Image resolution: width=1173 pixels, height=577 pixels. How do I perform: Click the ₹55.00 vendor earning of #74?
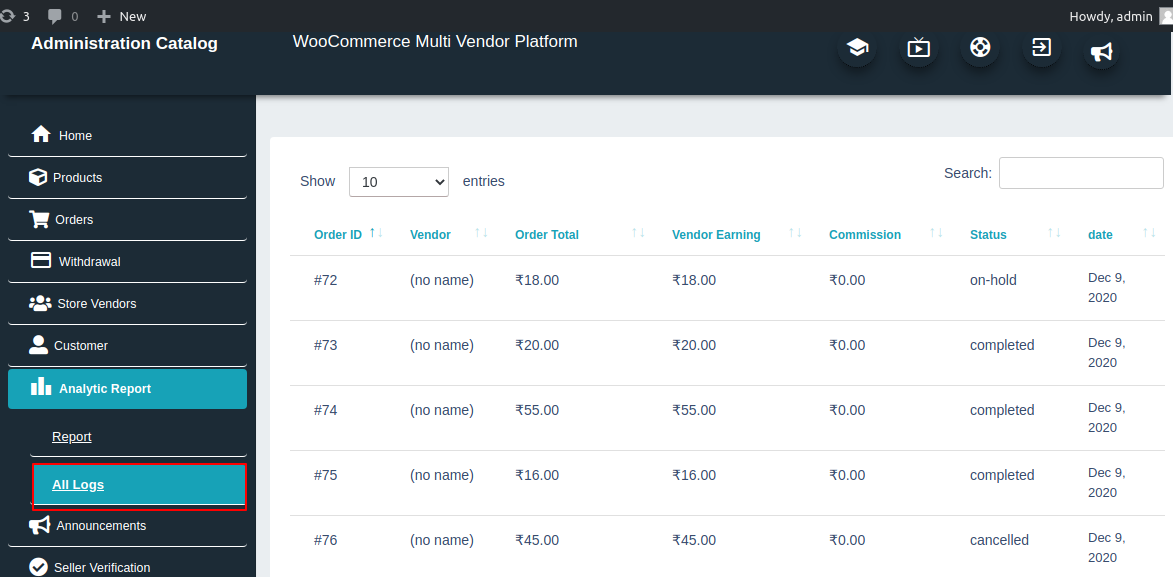point(694,410)
